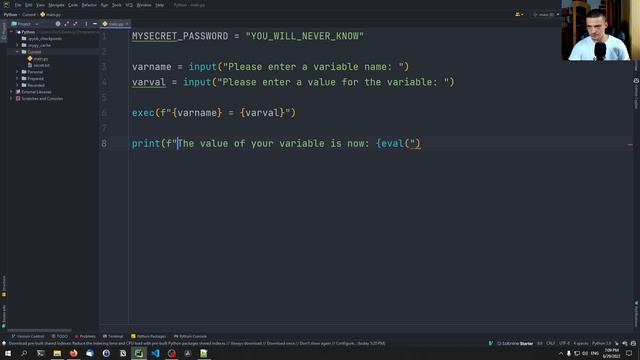Open the Refactor menu
The width and height of the screenshot is (640, 360).
[89, 5]
